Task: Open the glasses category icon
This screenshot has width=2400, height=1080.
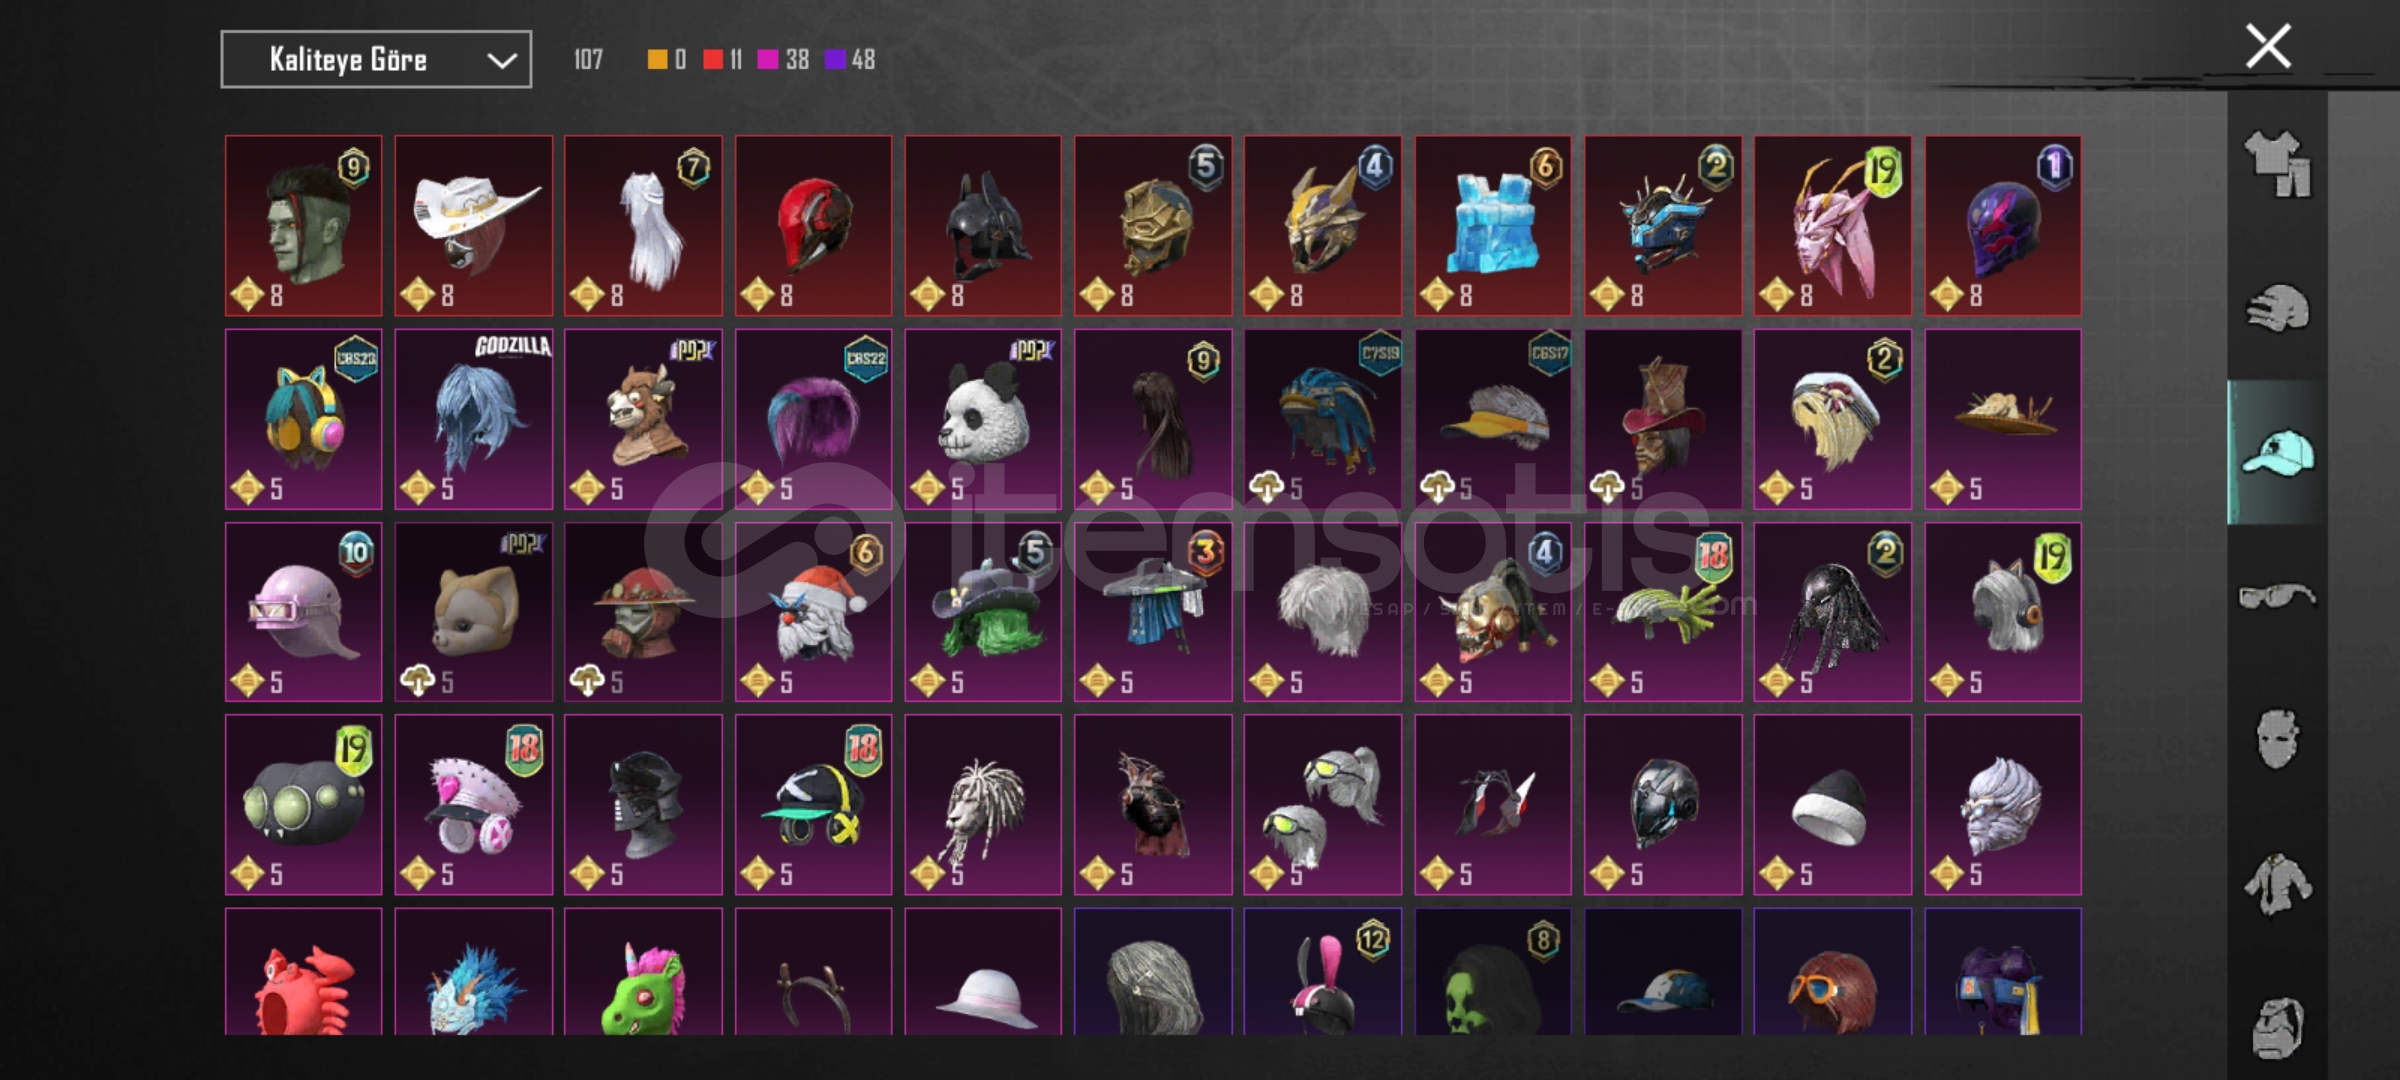Action: click(x=2277, y=596)
